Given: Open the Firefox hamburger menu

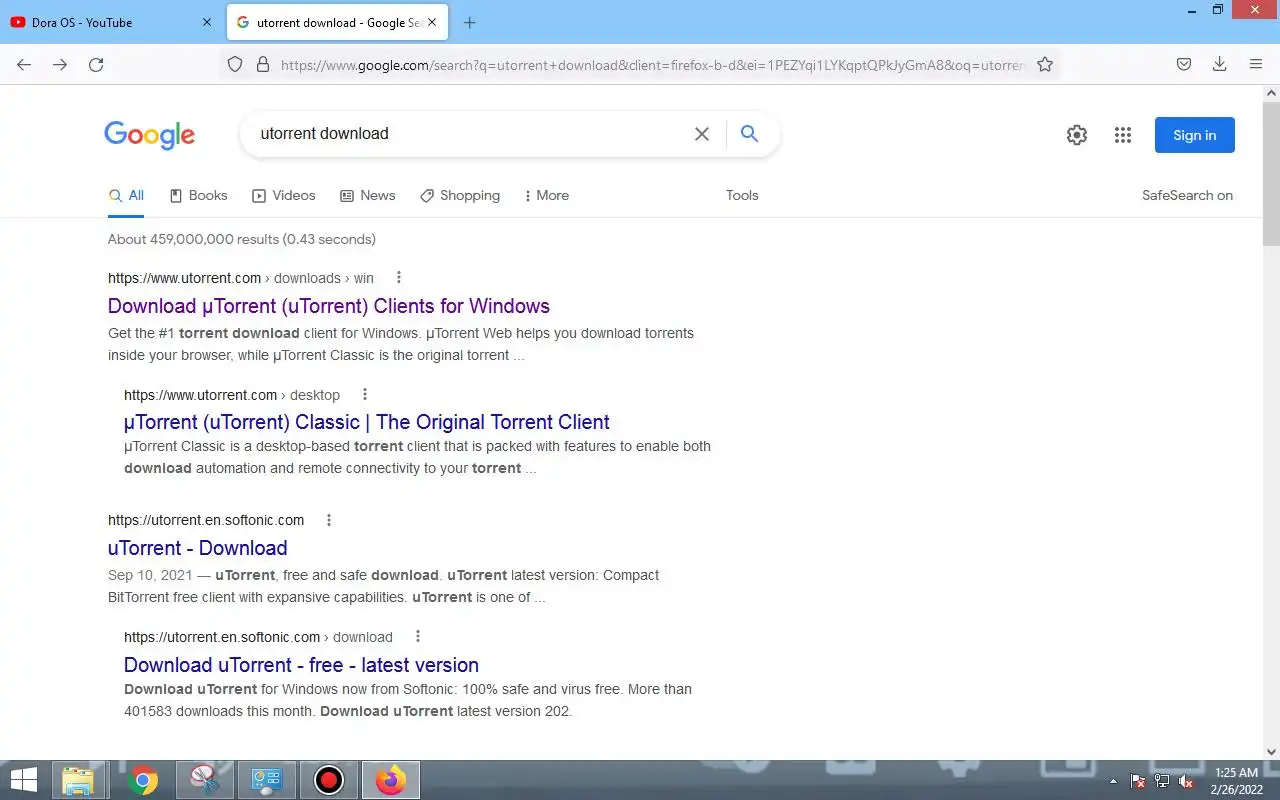Looking at the screenshot, I should (x=1256, y=64).
